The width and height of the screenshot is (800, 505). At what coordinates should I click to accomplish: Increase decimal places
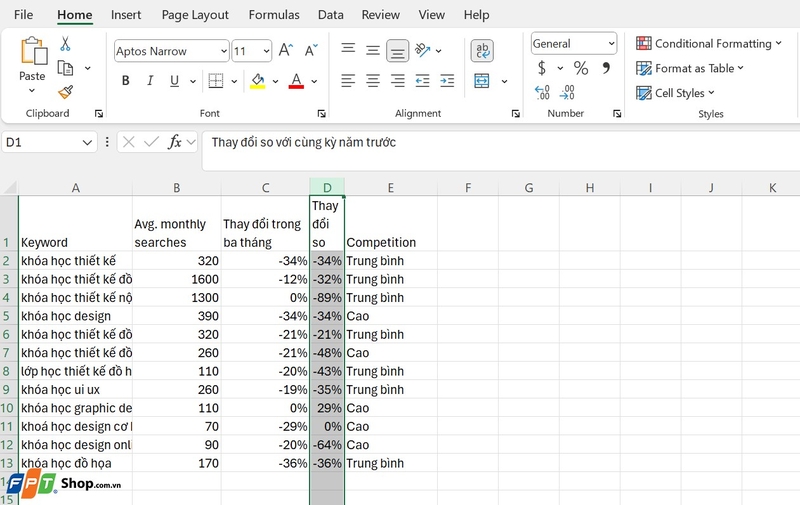coord(542,92)
